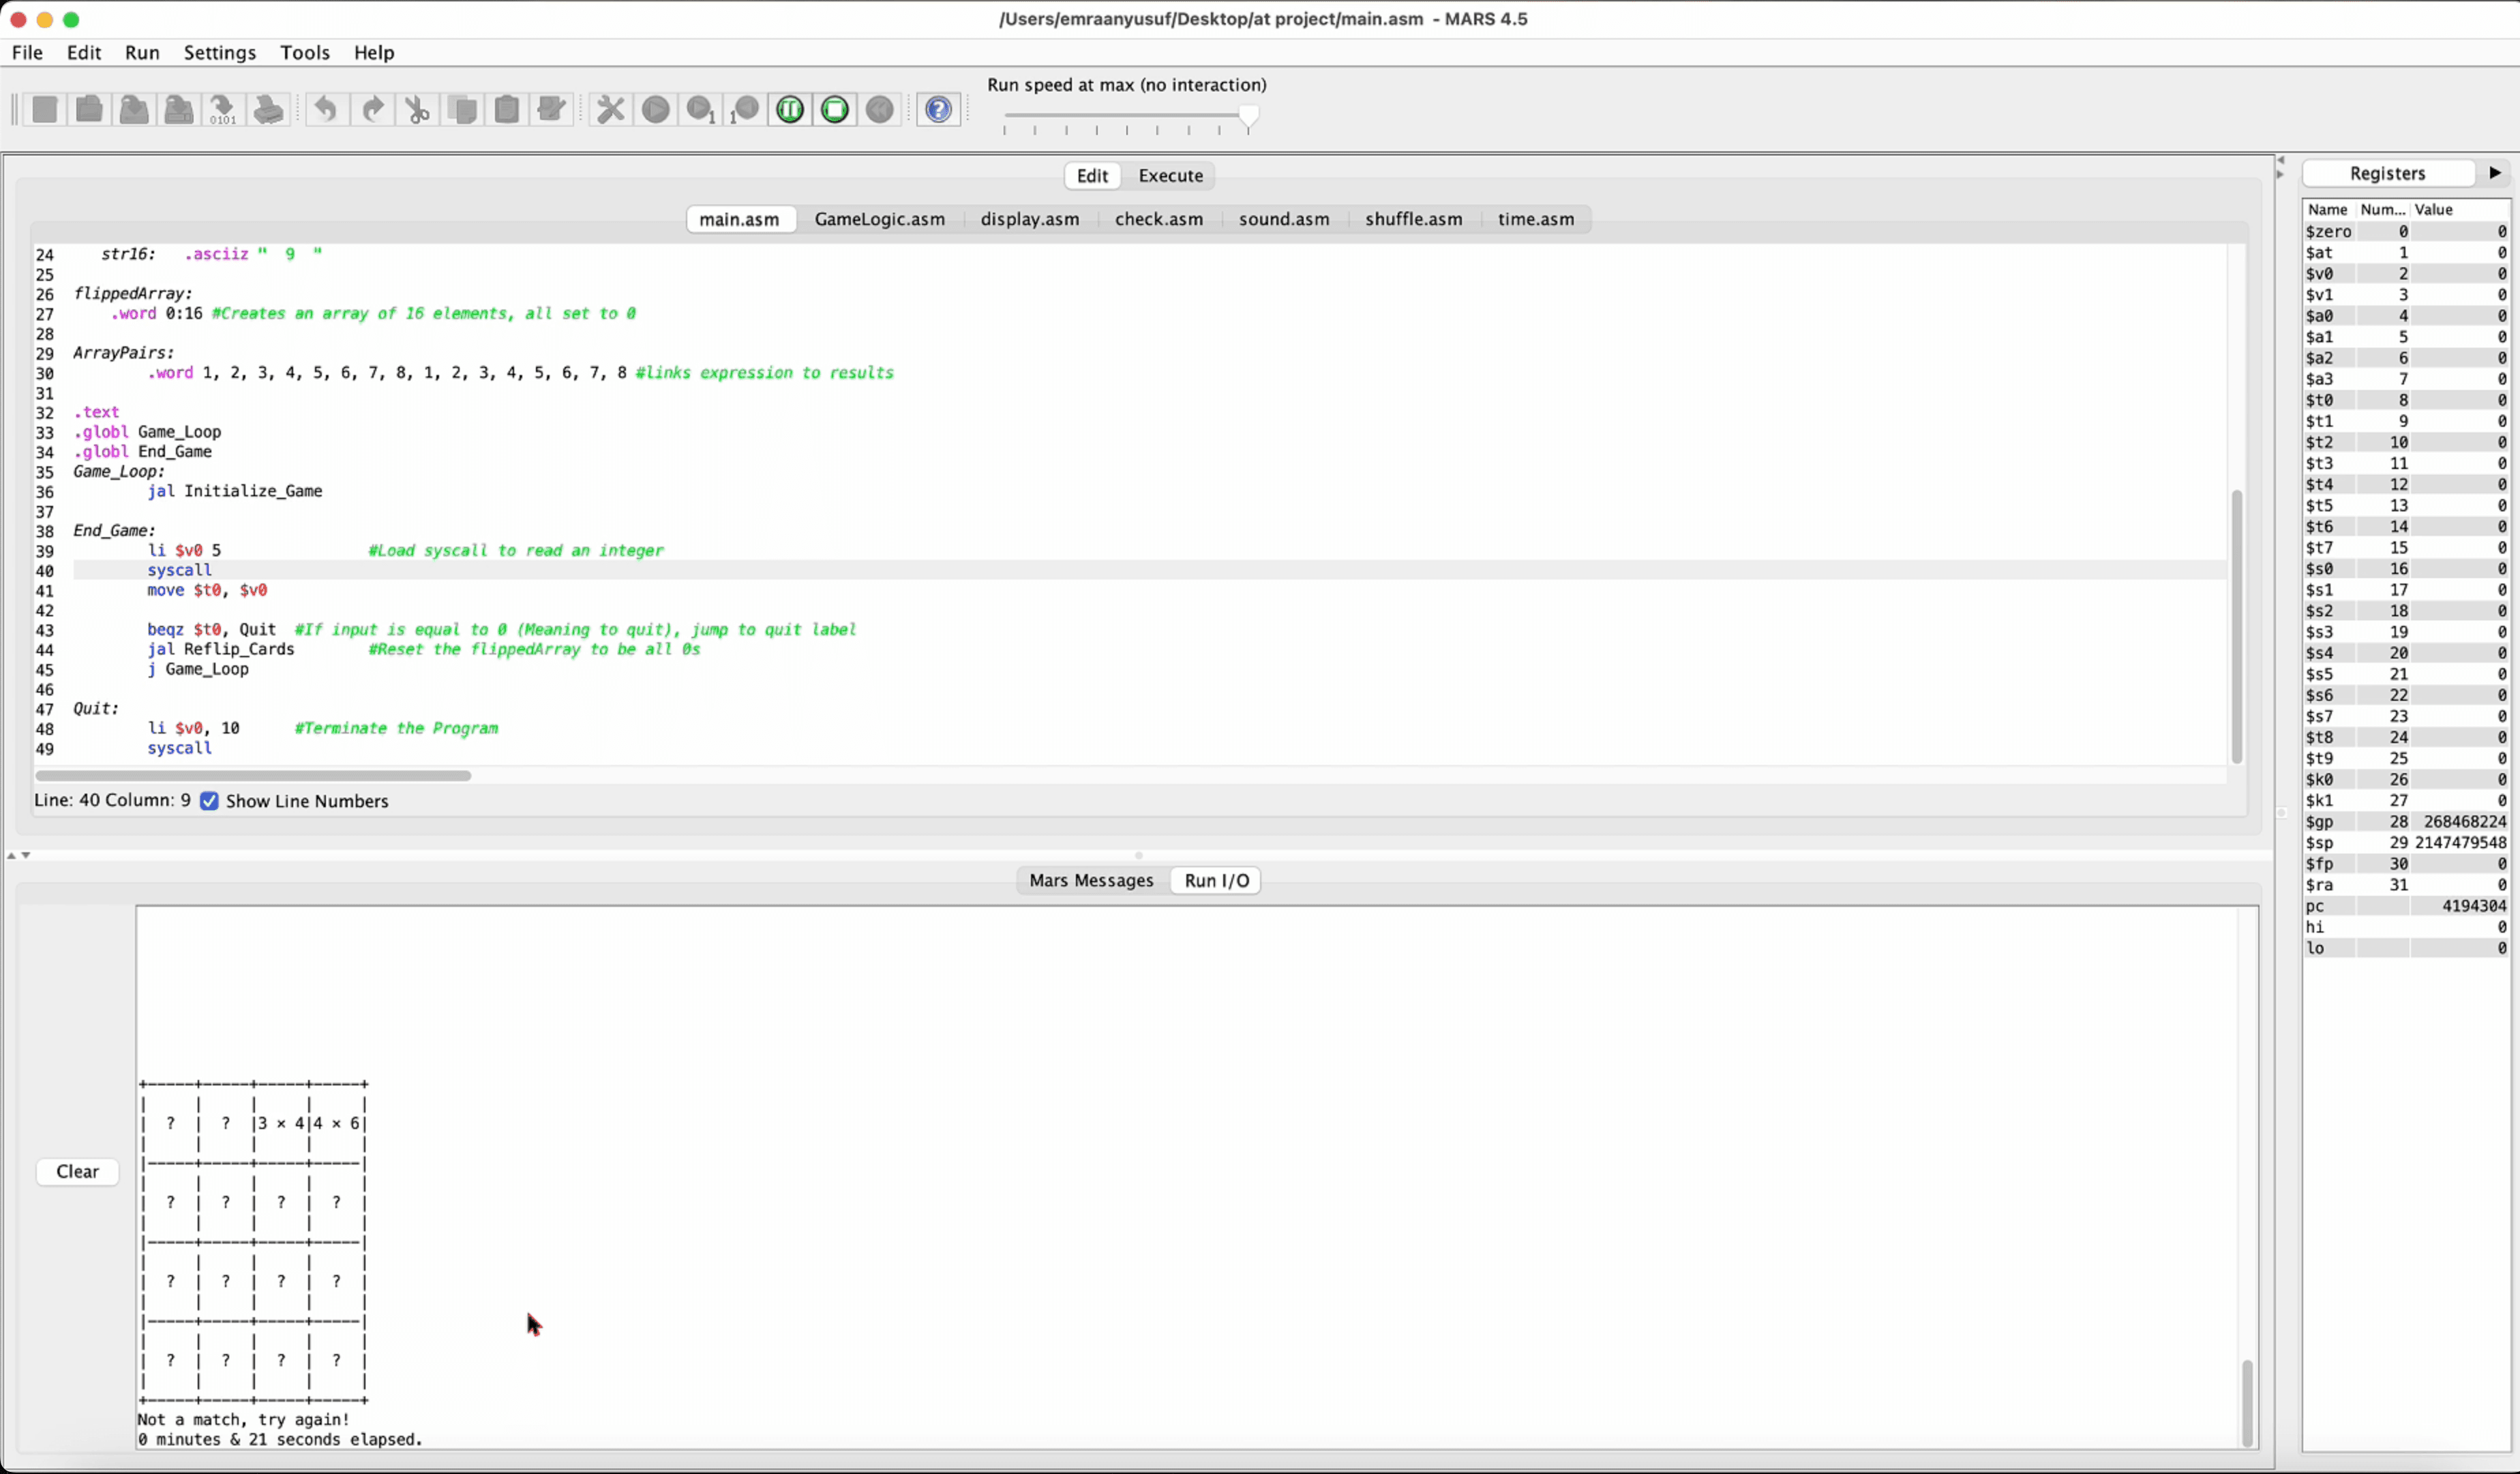Click the Find/Replace toolbar icon
2520x1474 pixels.
point(551,109)
